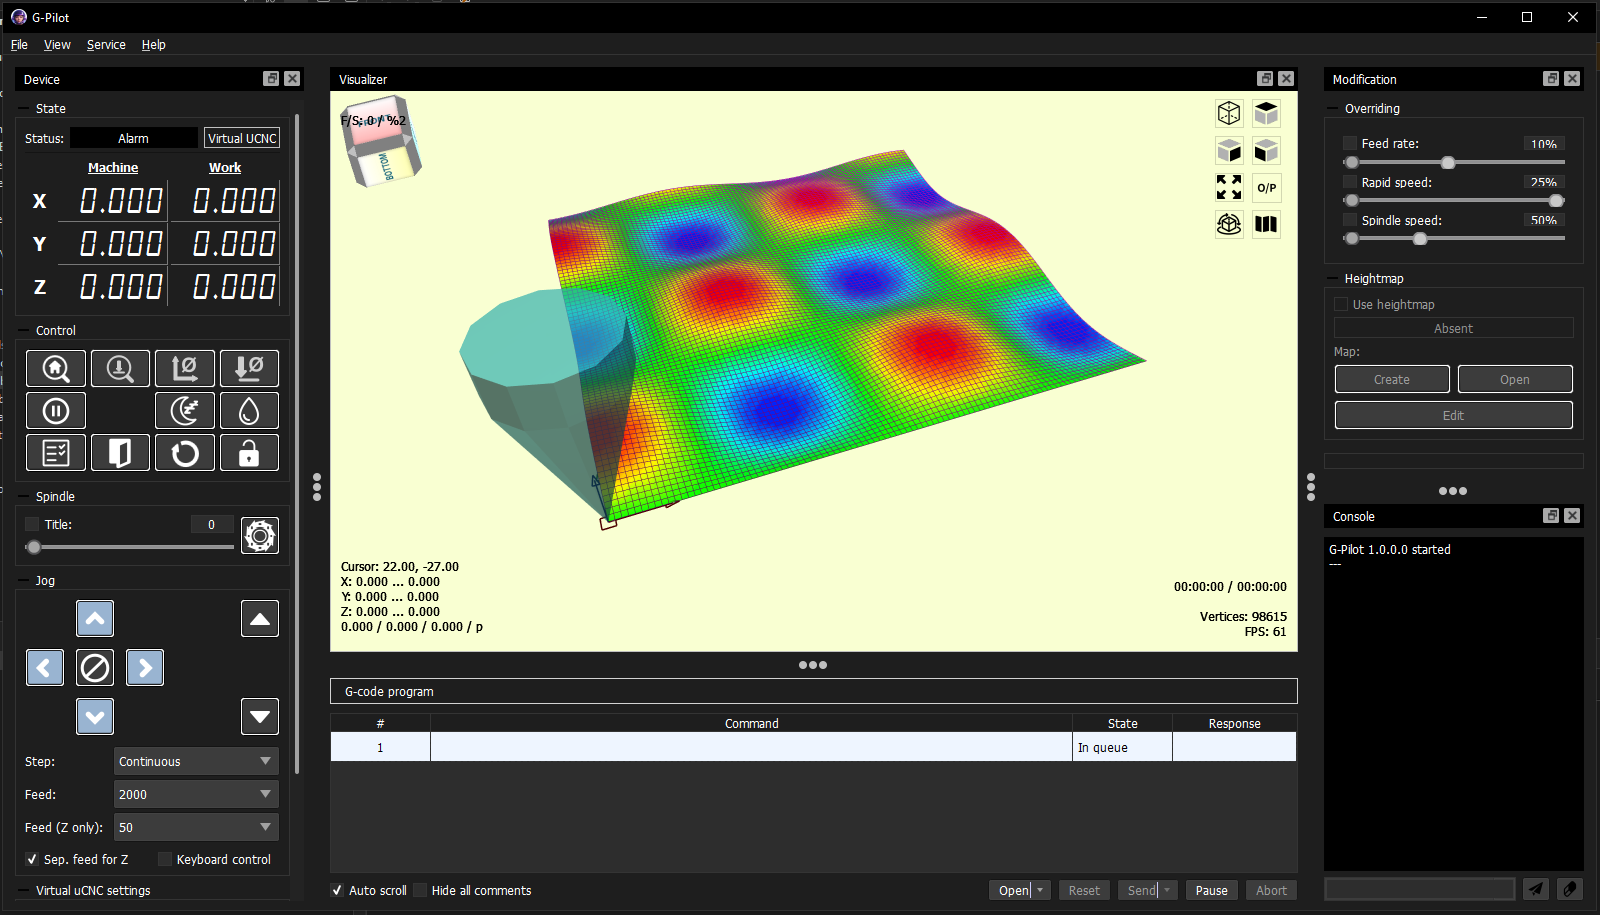This screenshot has height=915, width=1600.
Task: Check Hide all comments below program table
Action: click(420, 890)
